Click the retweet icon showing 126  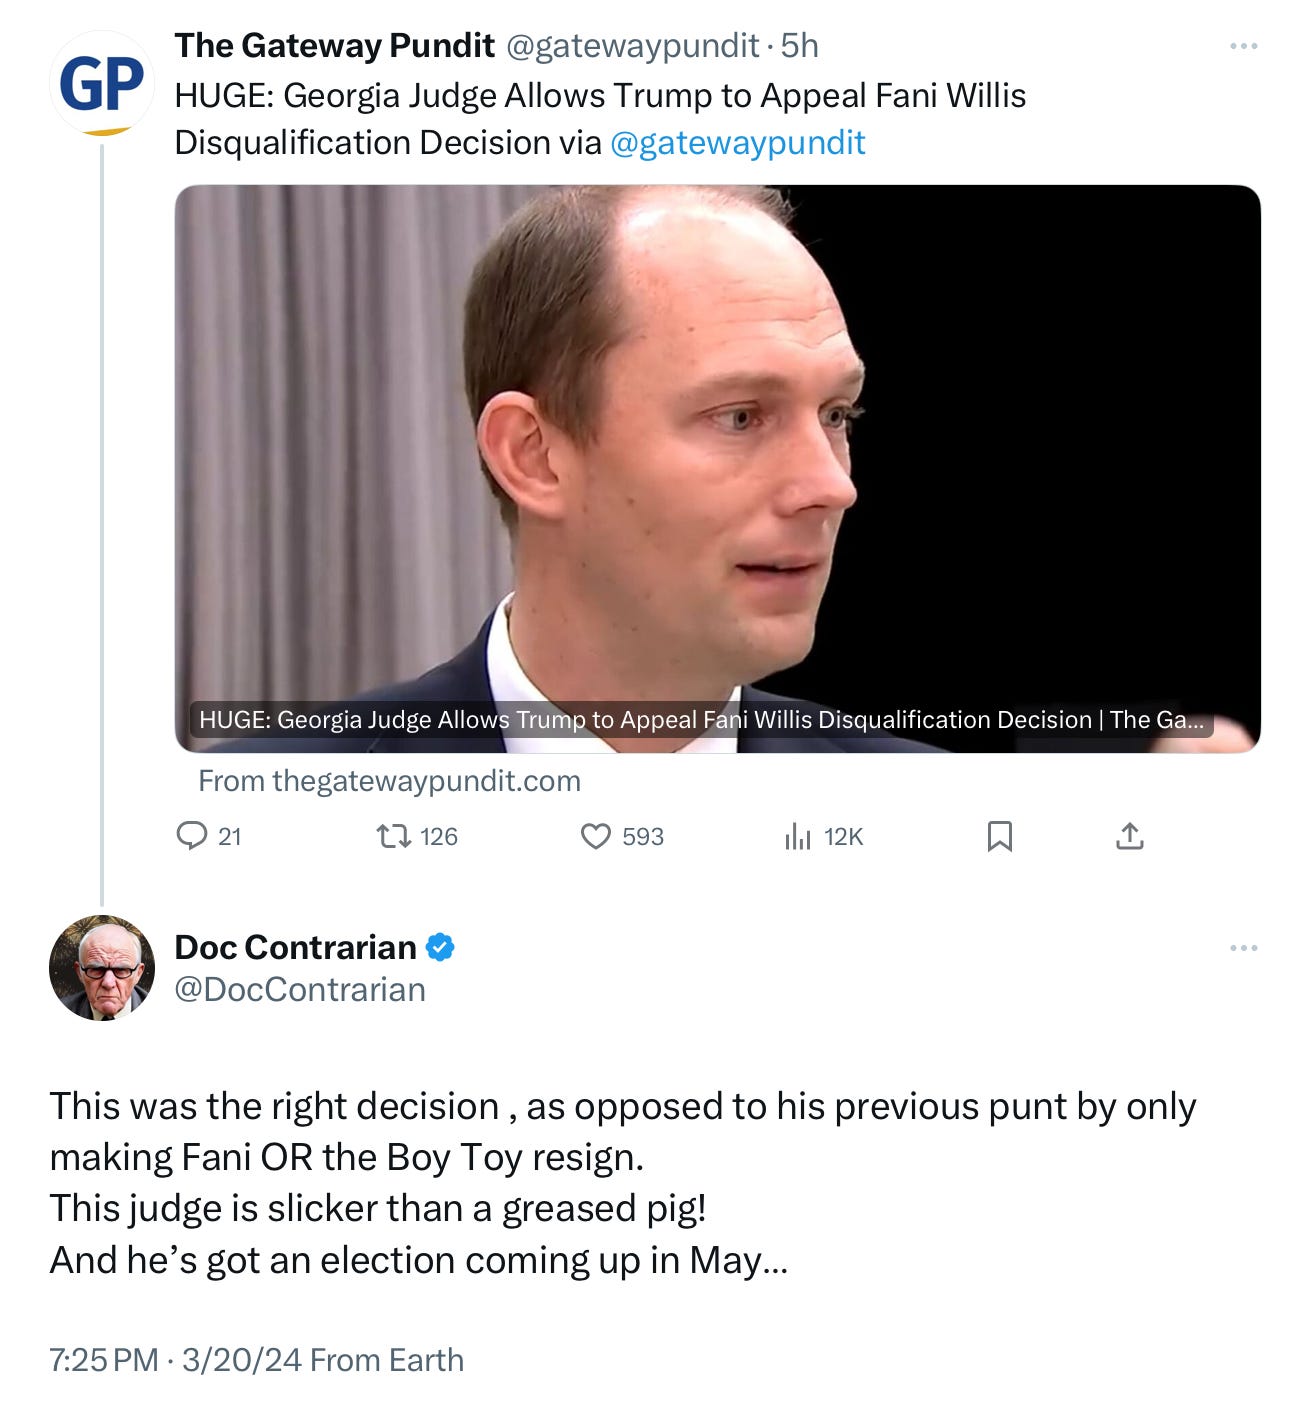[393, 836]
